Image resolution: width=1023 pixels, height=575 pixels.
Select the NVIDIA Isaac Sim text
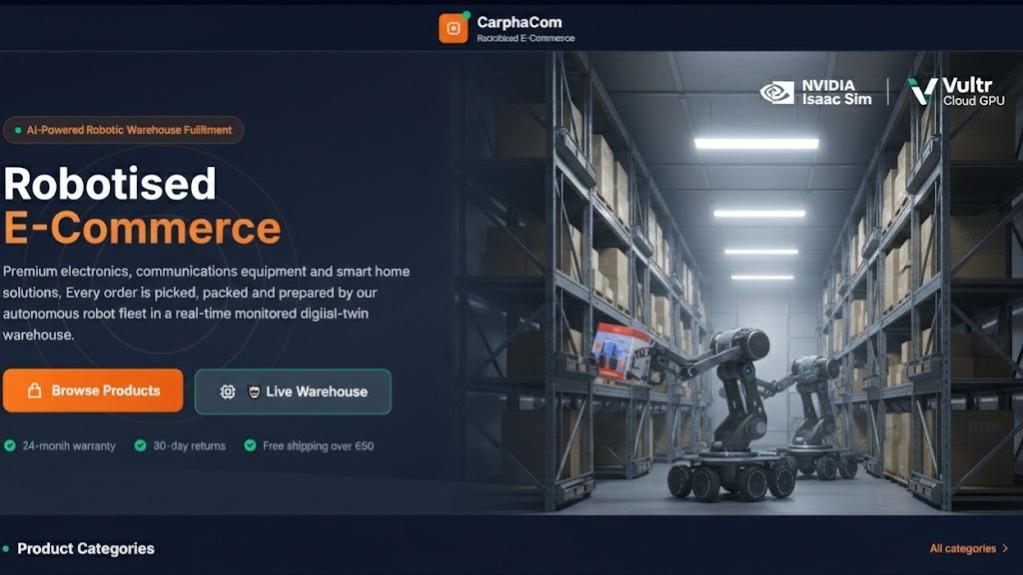click(x=836, y=92)
